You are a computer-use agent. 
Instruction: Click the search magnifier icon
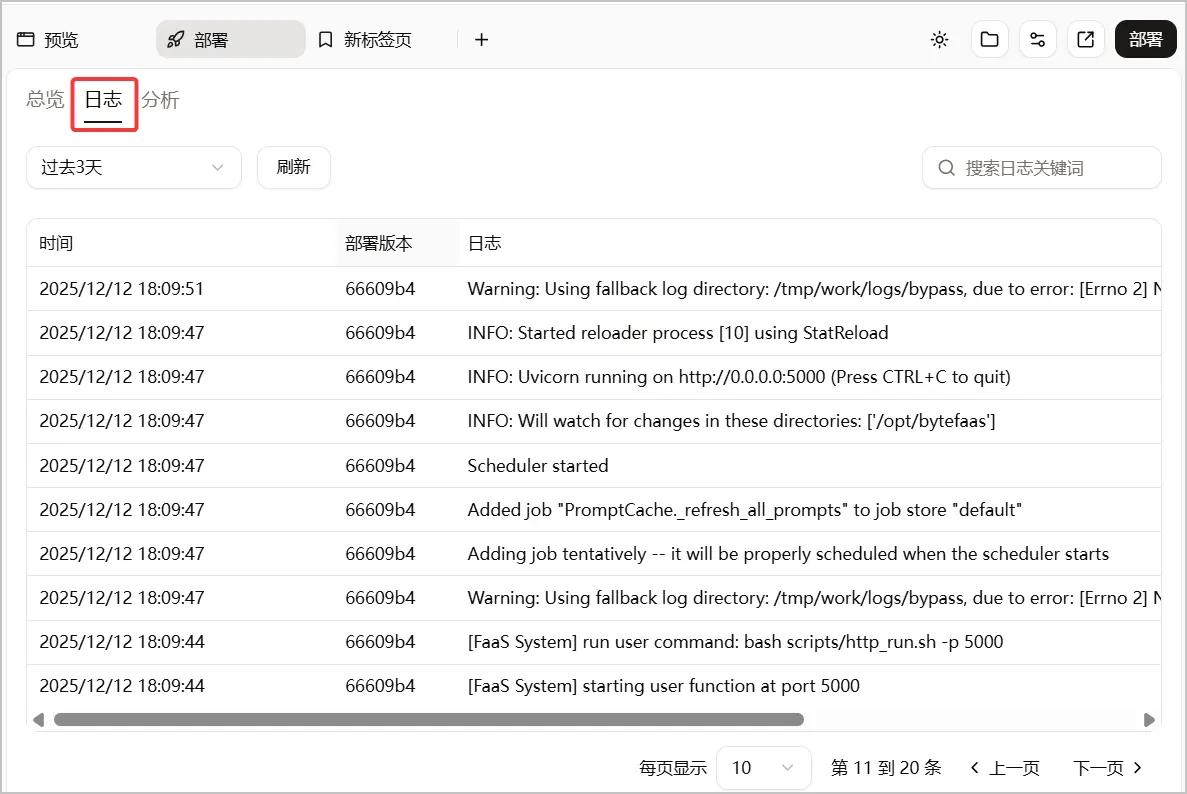946,168
